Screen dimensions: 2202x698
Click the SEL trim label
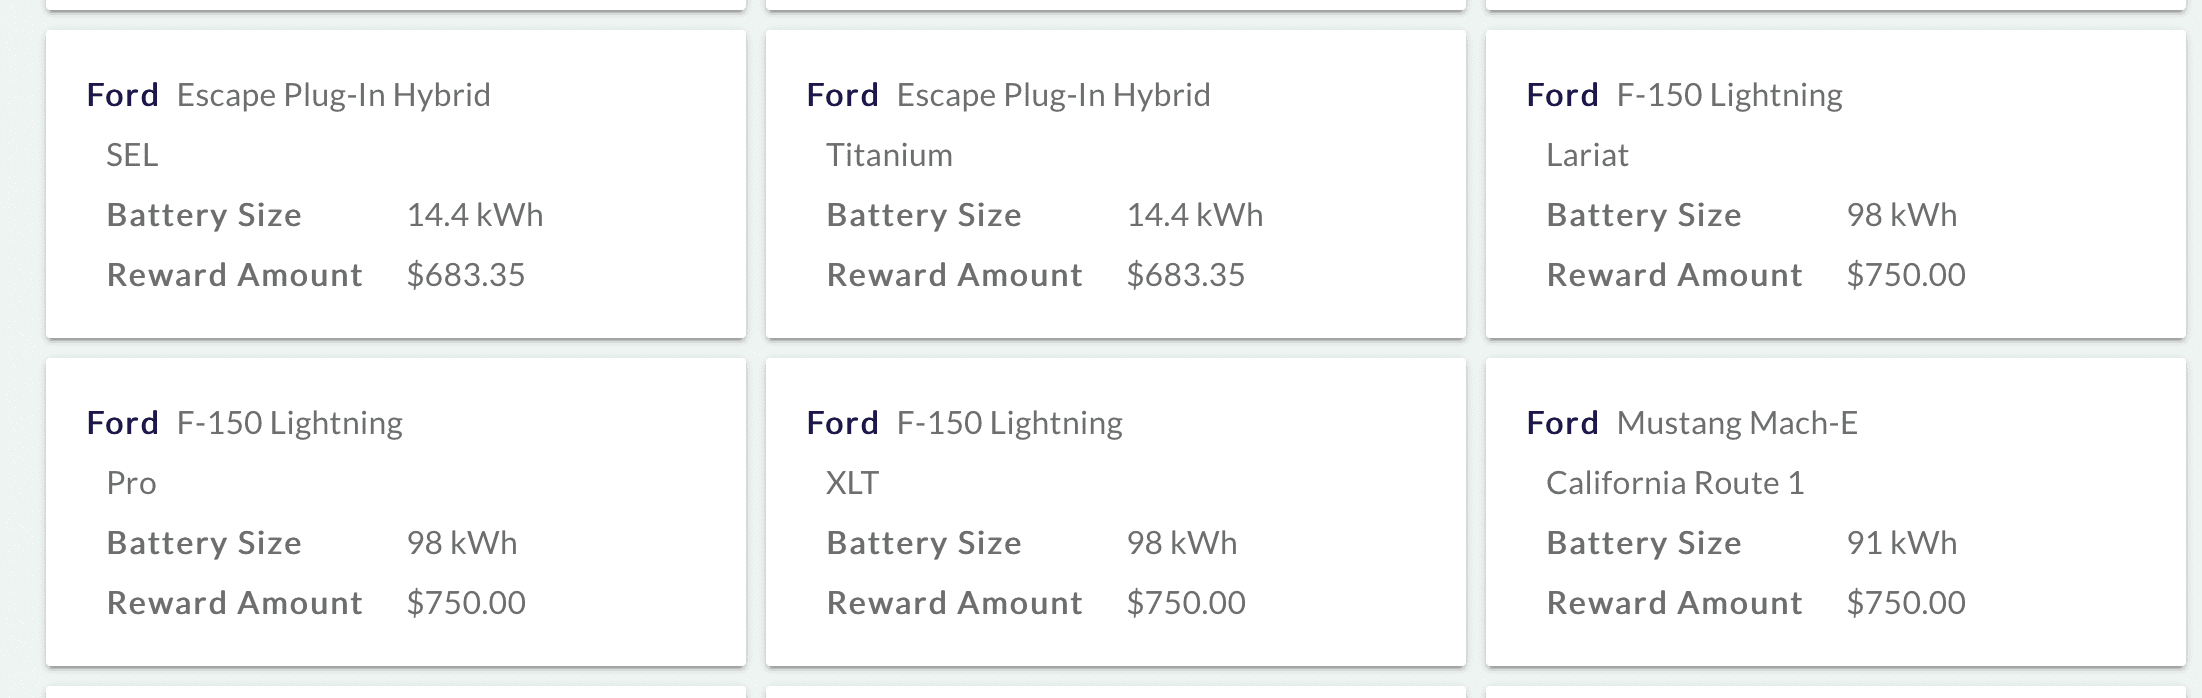pyautogui.click(x=132, y=155)
